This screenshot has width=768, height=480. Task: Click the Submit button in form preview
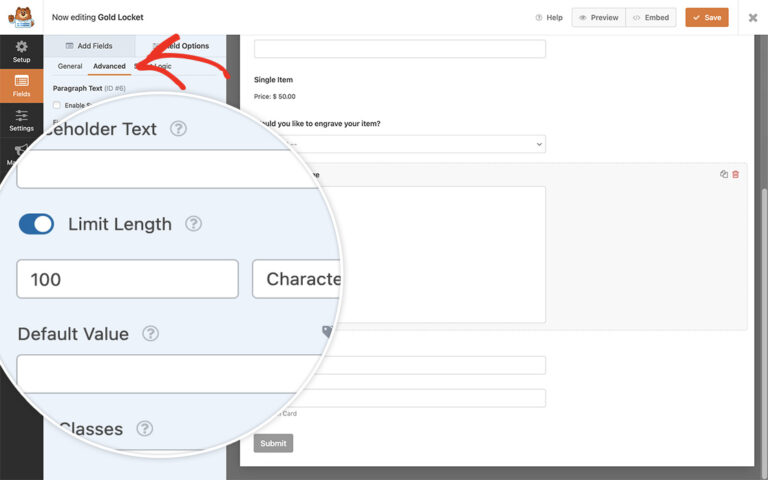click(x=273, y=443)
